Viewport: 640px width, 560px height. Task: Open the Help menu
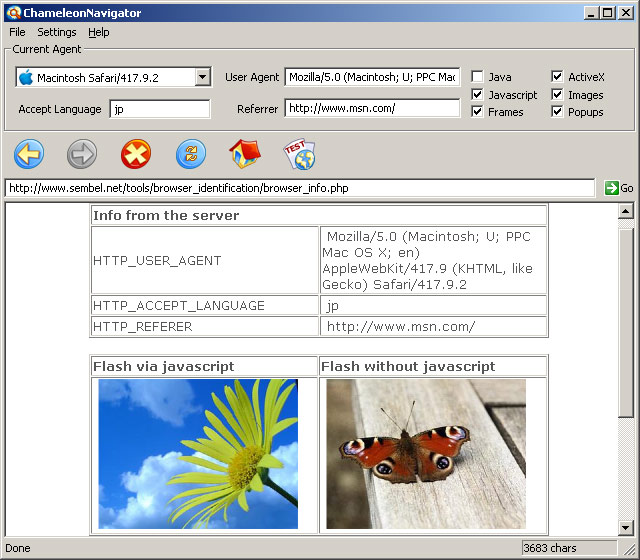[99, 32]
